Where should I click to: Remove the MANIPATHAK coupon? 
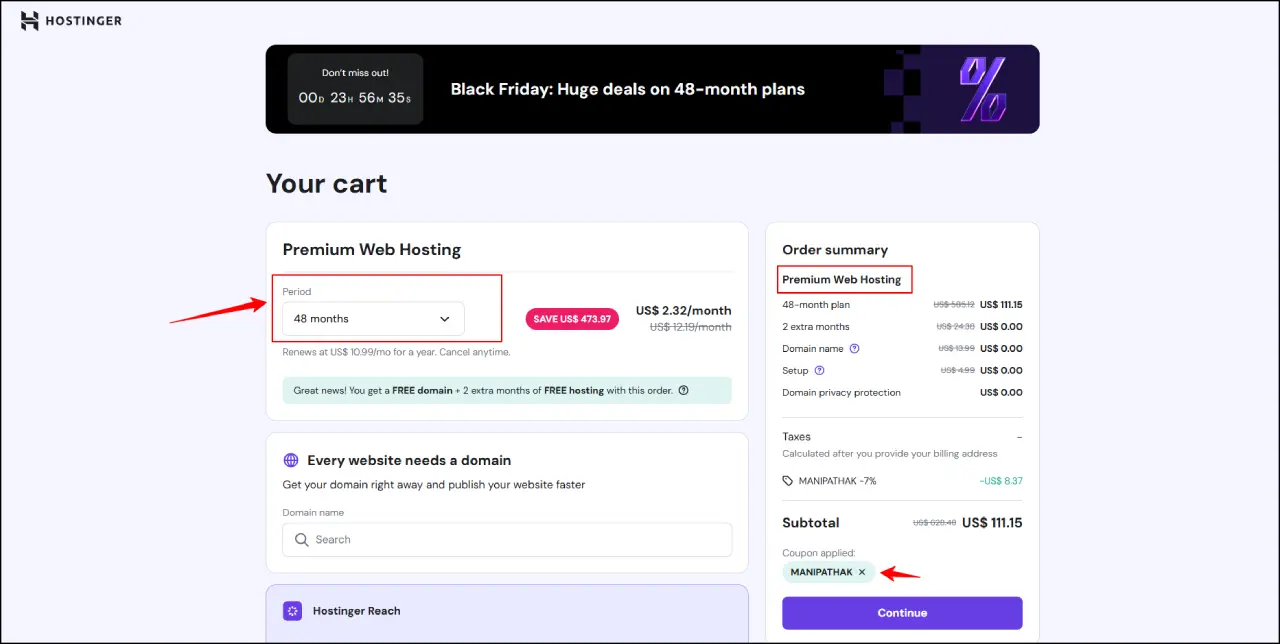coord(862,572)
